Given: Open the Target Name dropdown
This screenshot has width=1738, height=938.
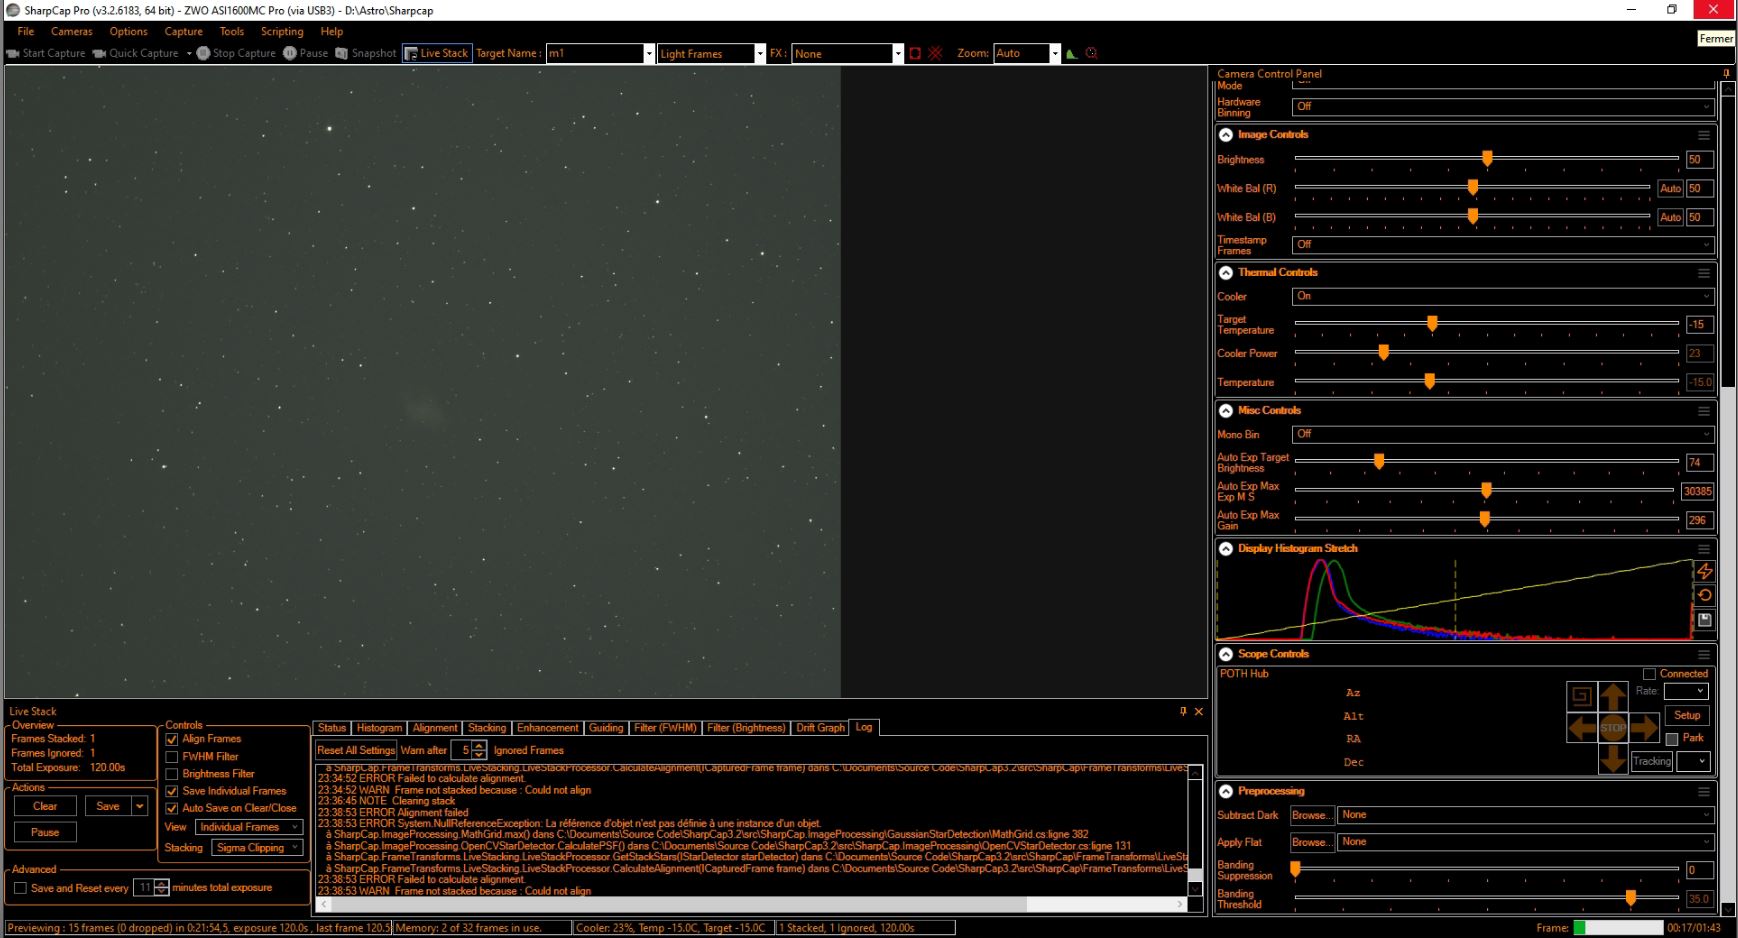Looking at the screenshot, I should tap(649, 54).
